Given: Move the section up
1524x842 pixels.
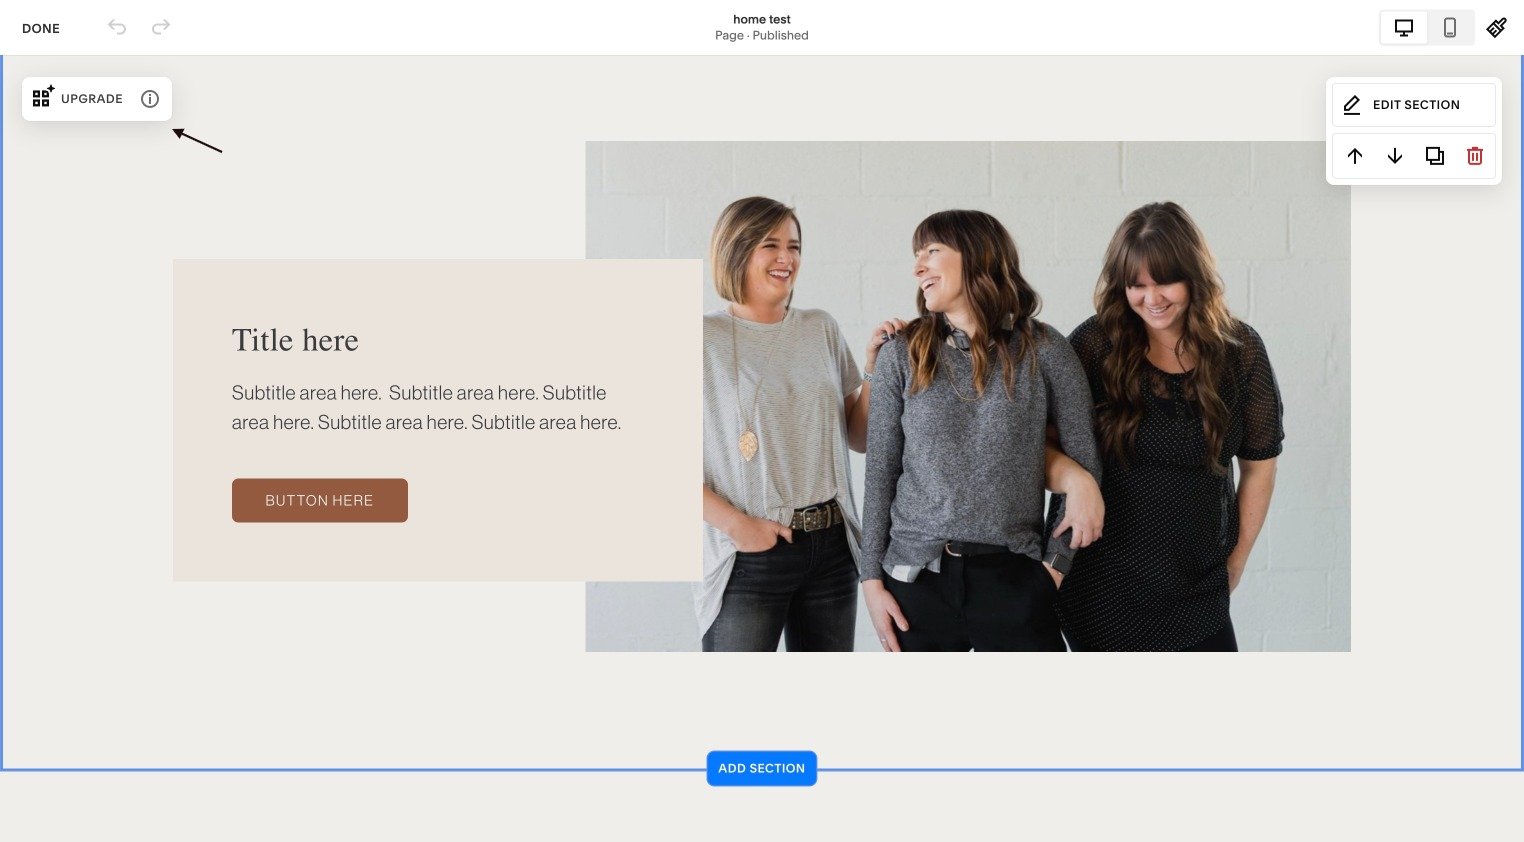Looking at the screenshot, I should (x=1355, y=156).
